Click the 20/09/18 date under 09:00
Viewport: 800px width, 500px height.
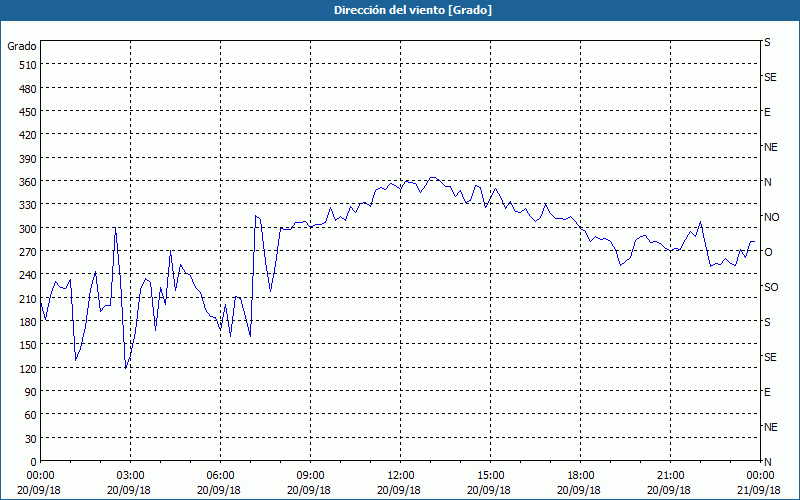pyautogui.click(x=310, y=490)
